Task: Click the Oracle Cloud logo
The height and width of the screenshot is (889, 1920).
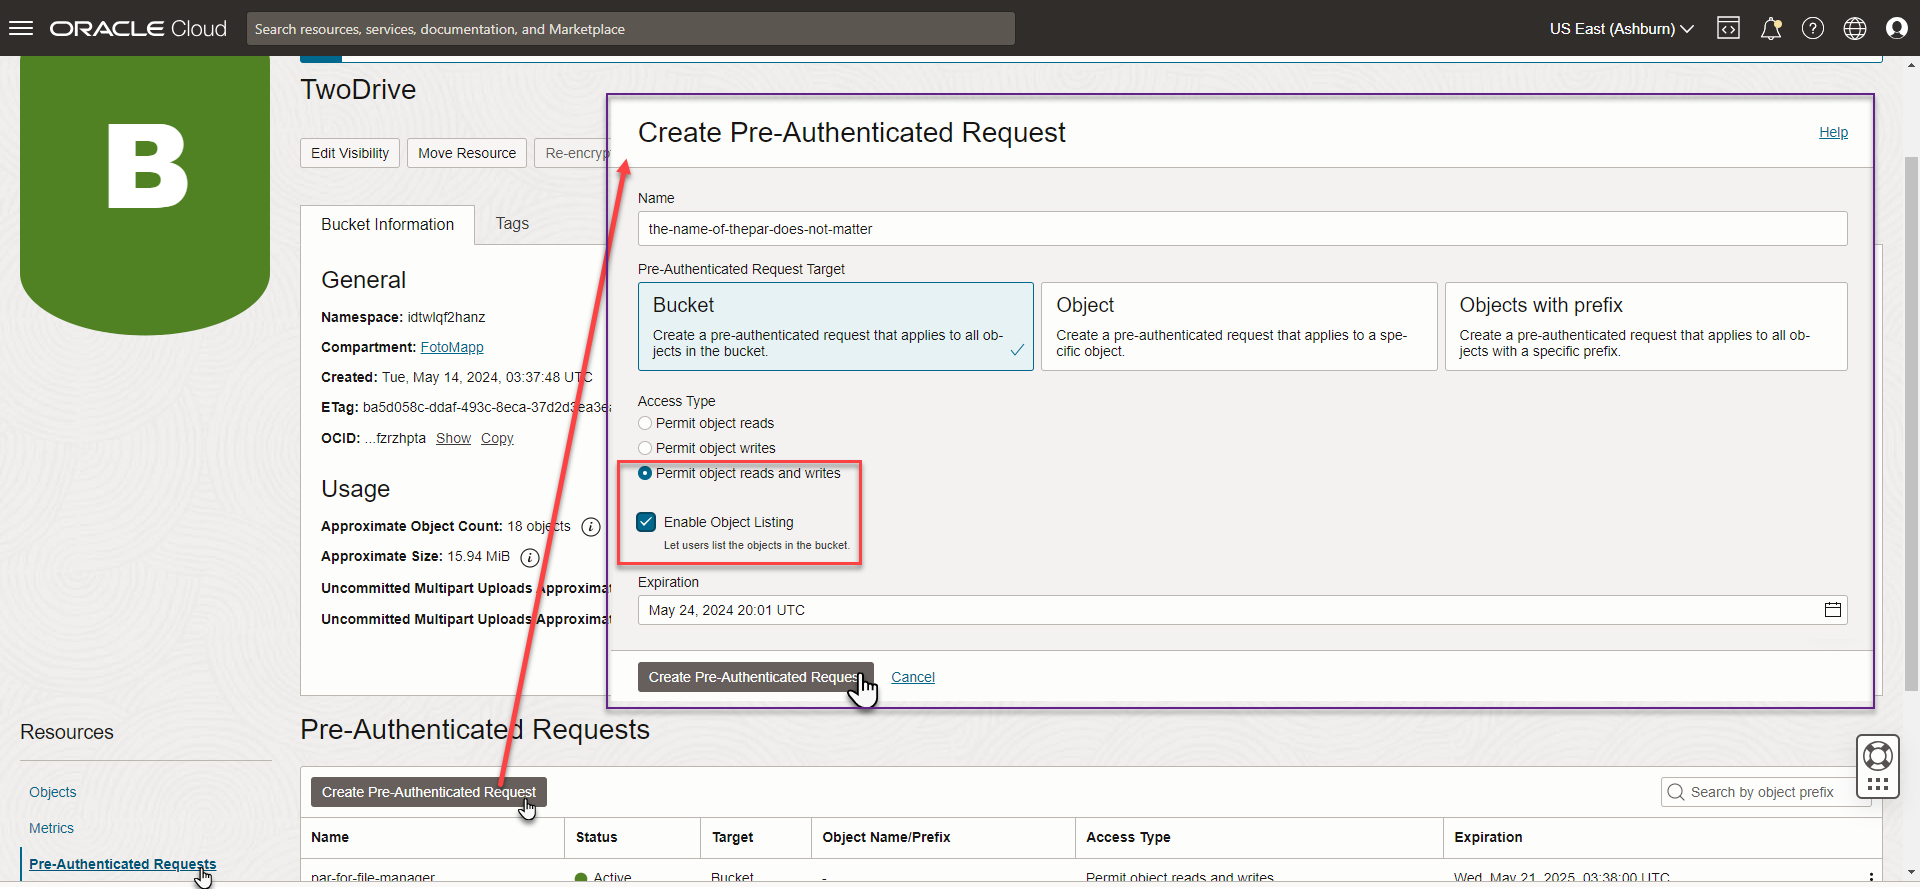Action: tap(138, 29)
